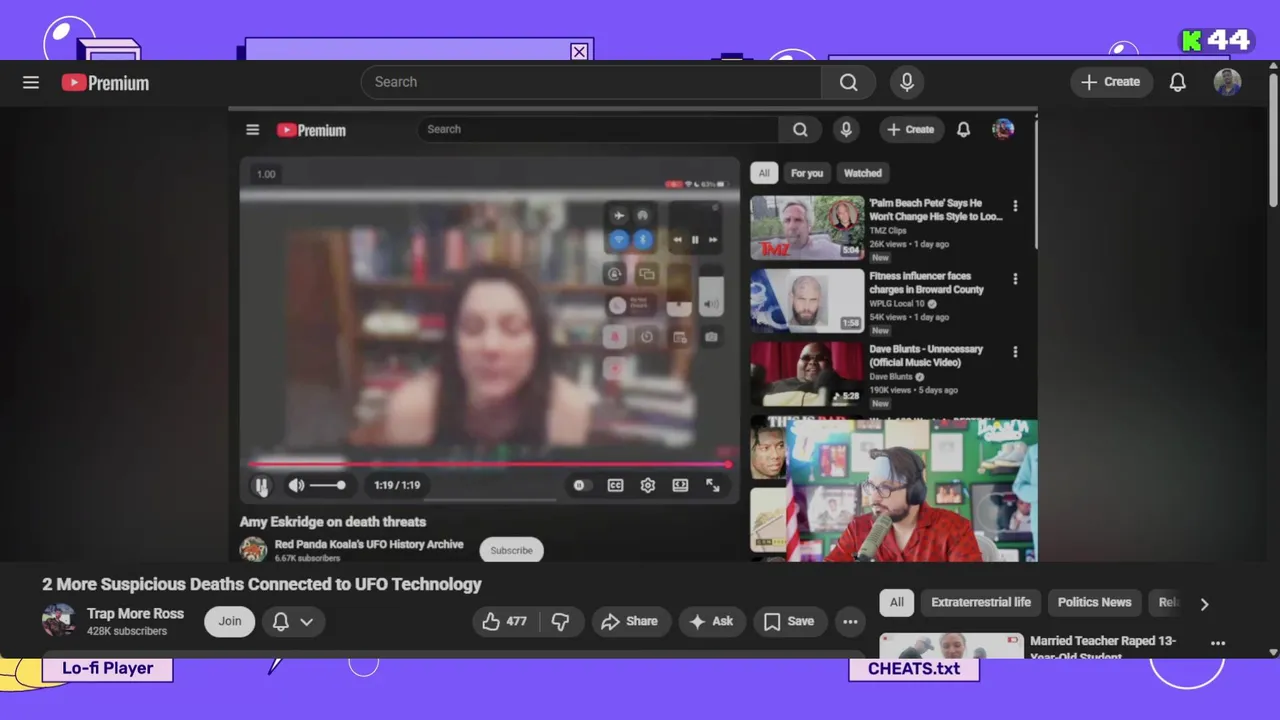The width and height of the screenshot is (1280, 720).
Task: Click the Join membership button
Action: coord(230,621)
